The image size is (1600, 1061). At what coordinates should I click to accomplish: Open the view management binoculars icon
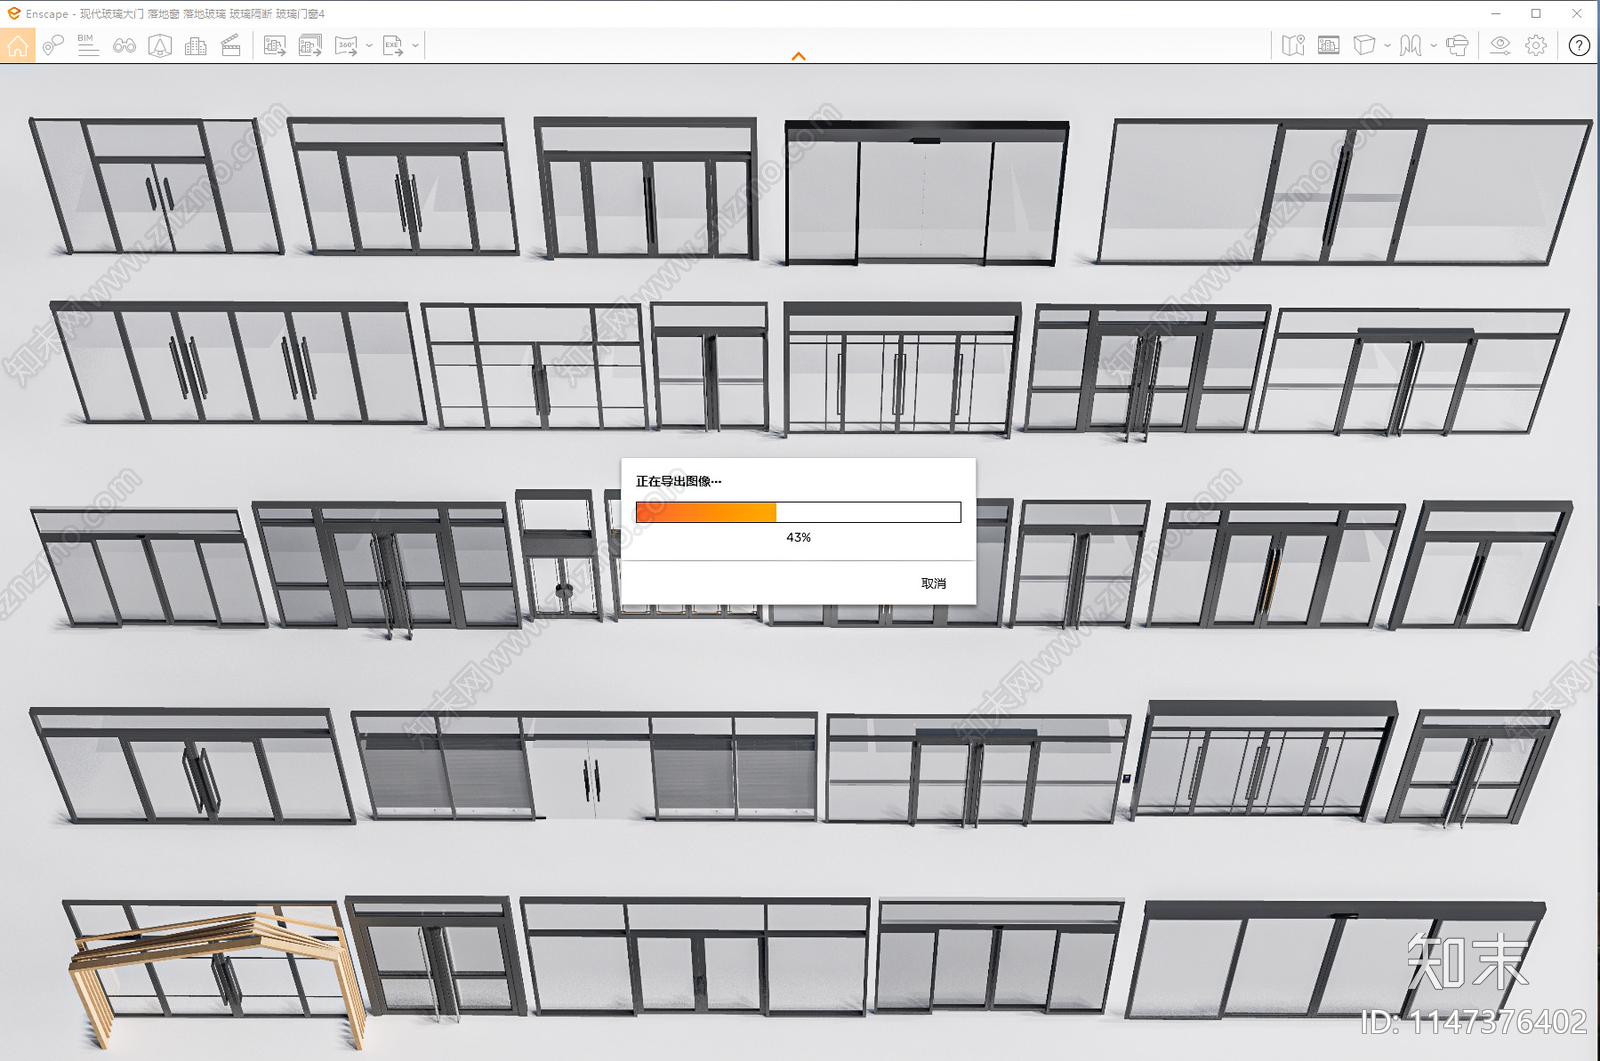tap(124, 46)
